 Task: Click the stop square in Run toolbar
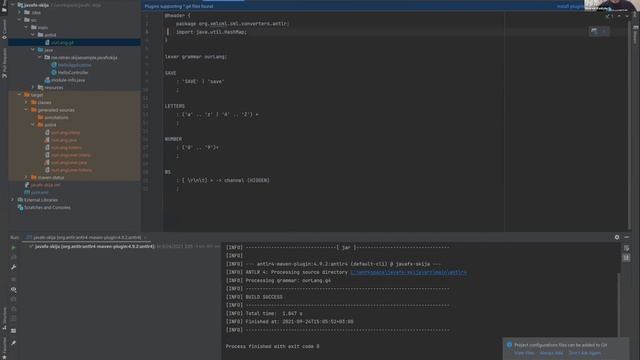click(13, 279)
